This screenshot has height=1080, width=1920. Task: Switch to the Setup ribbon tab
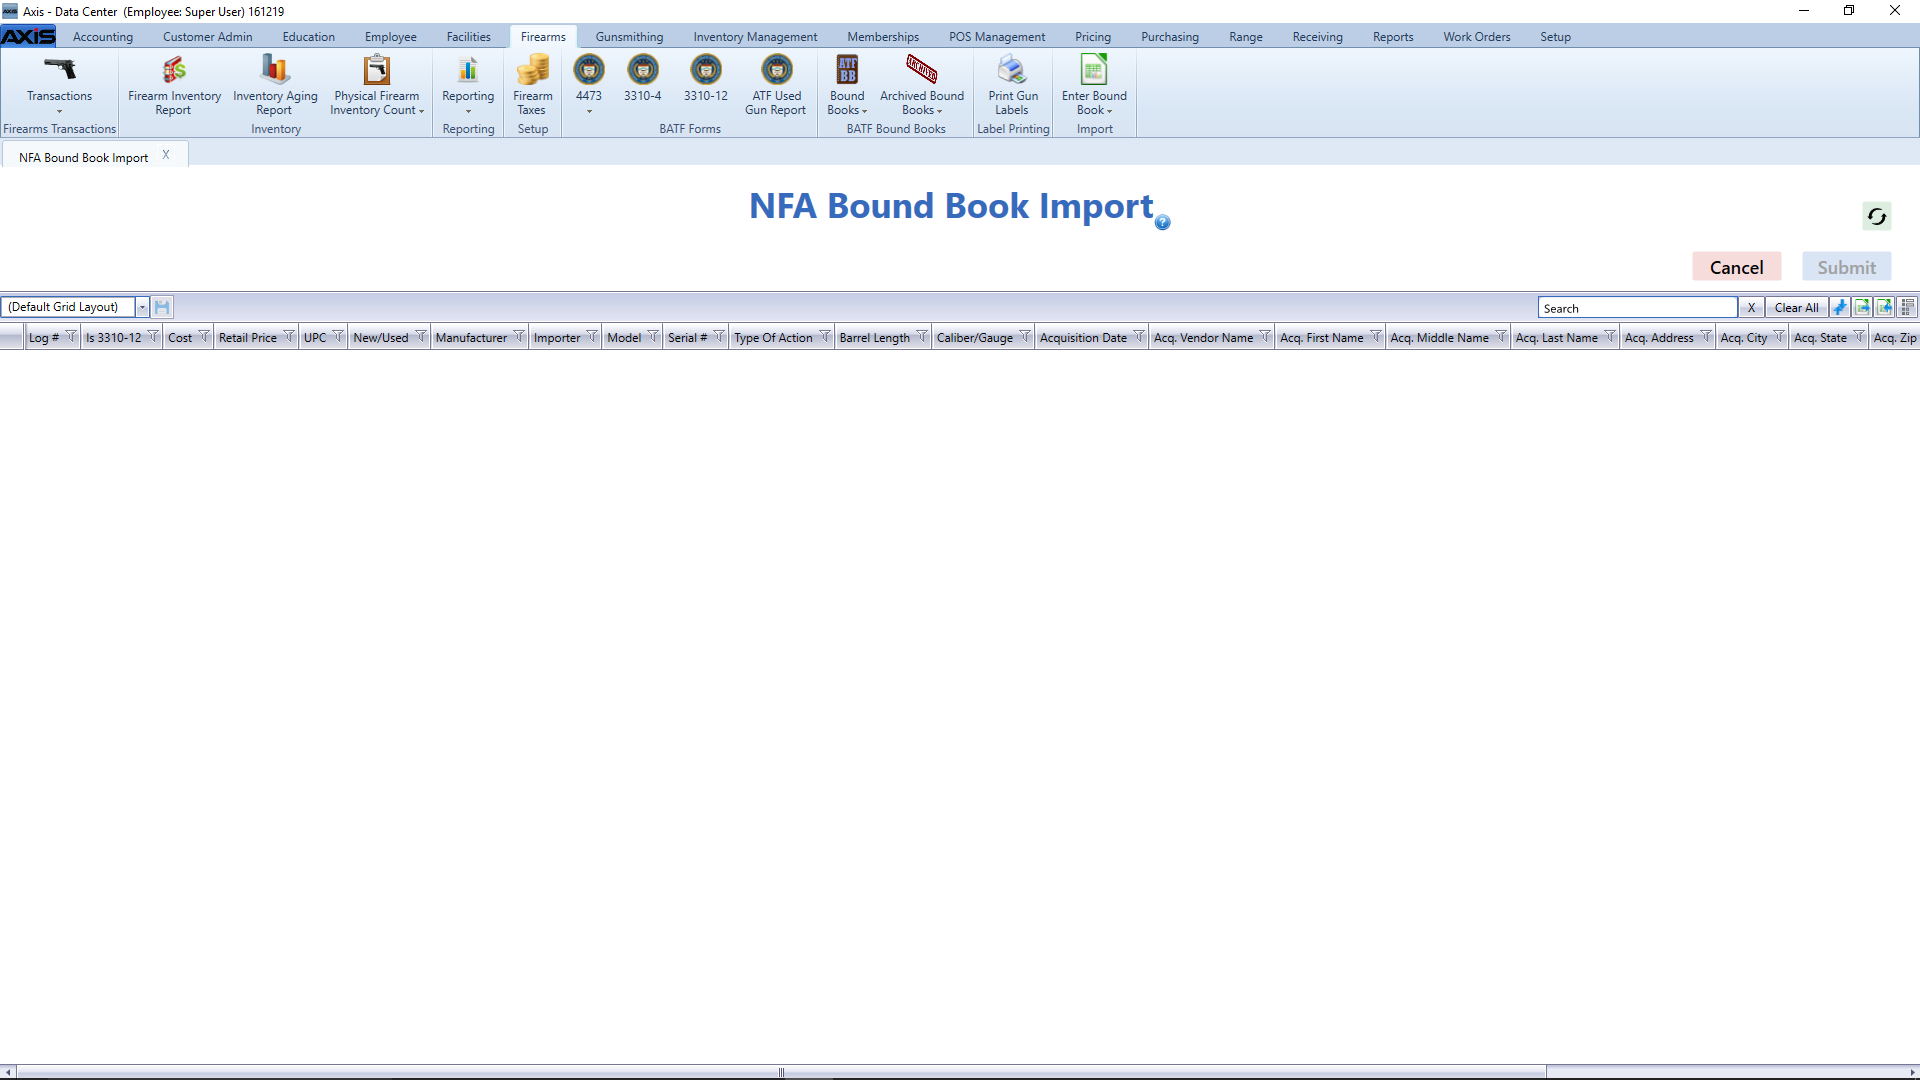(1555, 37)
